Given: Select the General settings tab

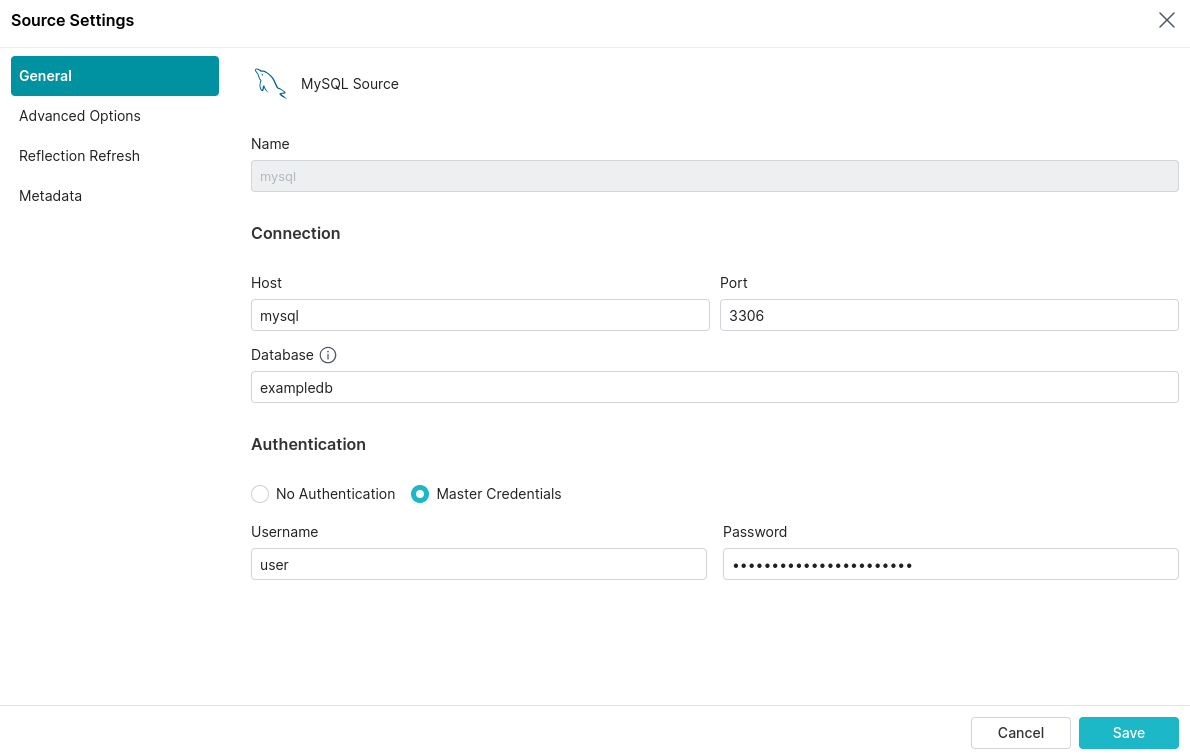Looking at the screenshot, I should (x=46, y=75).
